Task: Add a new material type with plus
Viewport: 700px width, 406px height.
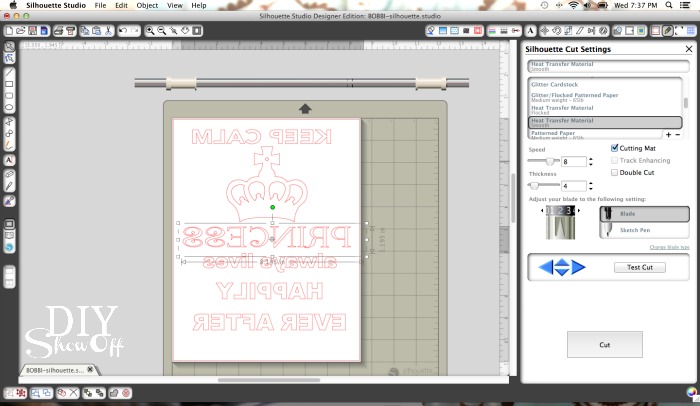Action: pyautogui.click(x=668, y=134)
